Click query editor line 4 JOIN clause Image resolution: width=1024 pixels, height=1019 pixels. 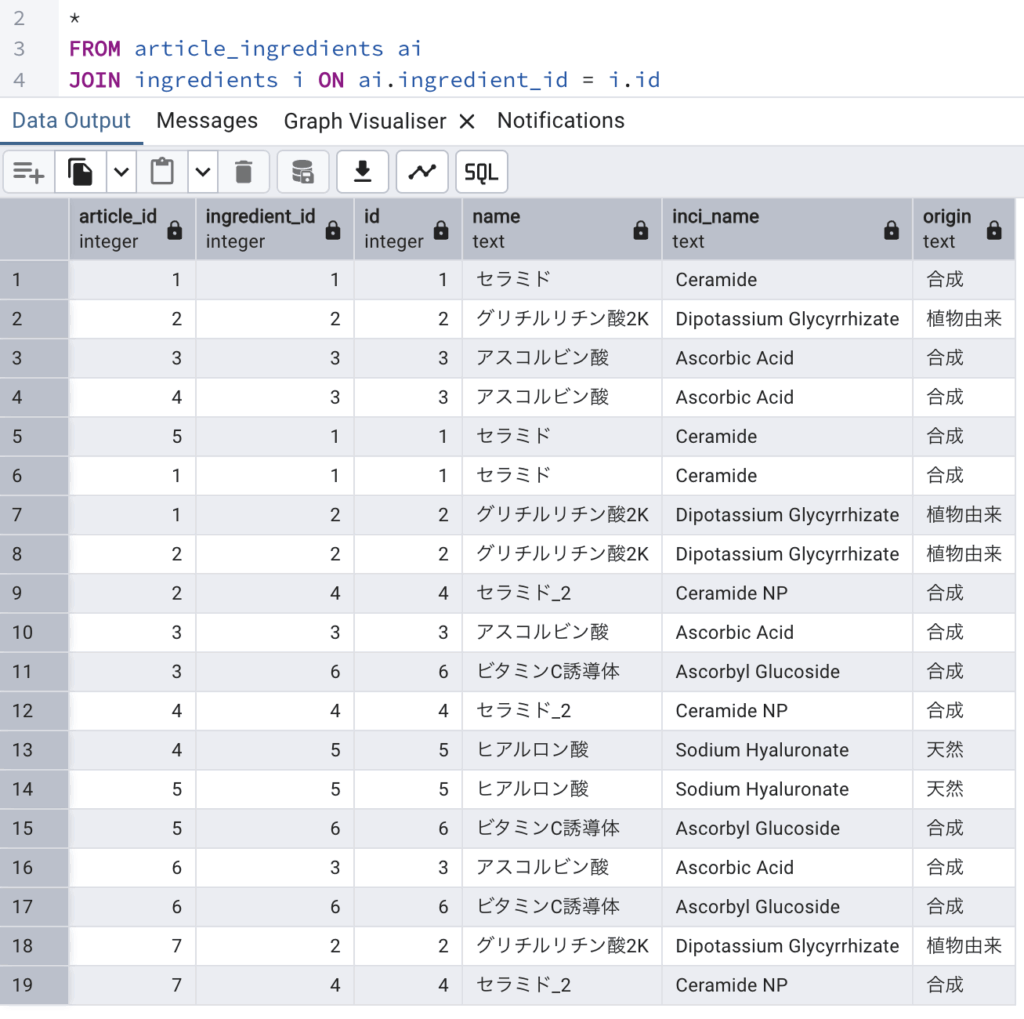tap(364, 80)
